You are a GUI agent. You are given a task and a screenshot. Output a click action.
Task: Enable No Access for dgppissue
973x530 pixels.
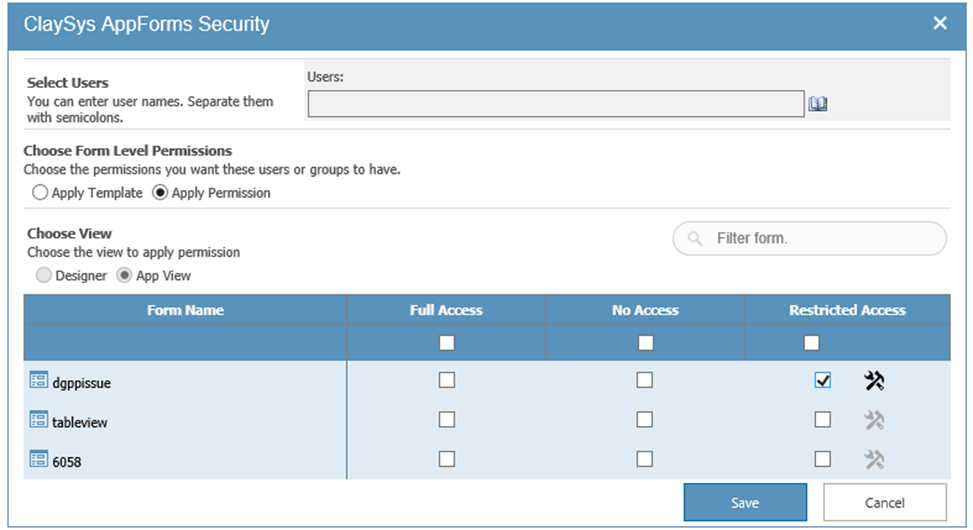pyautogui.click(x=645, y=380)
